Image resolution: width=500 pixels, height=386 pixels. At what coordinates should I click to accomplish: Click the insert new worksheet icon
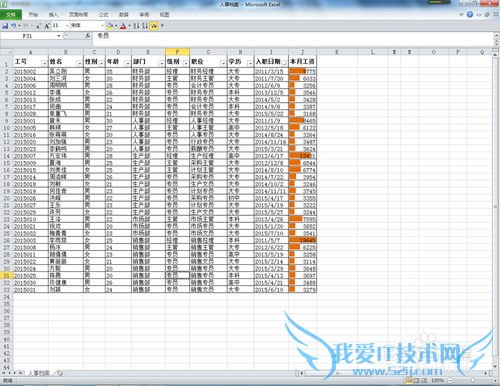(59, 373)
